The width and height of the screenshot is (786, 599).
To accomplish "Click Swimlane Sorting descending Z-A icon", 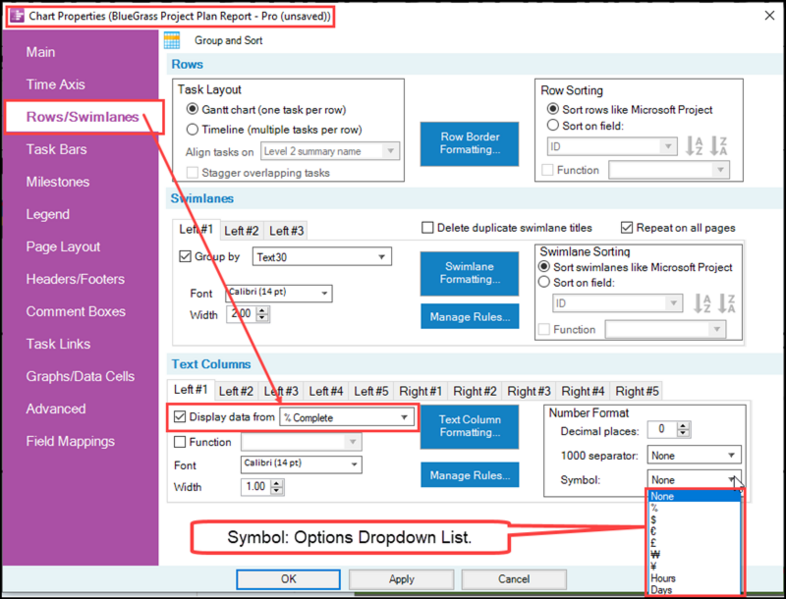I will click(x=726, y=303).
